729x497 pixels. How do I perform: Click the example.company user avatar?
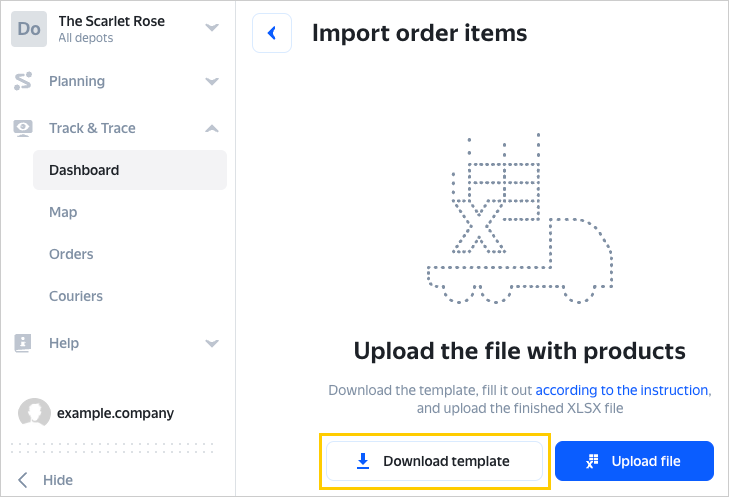pos(35,412)
